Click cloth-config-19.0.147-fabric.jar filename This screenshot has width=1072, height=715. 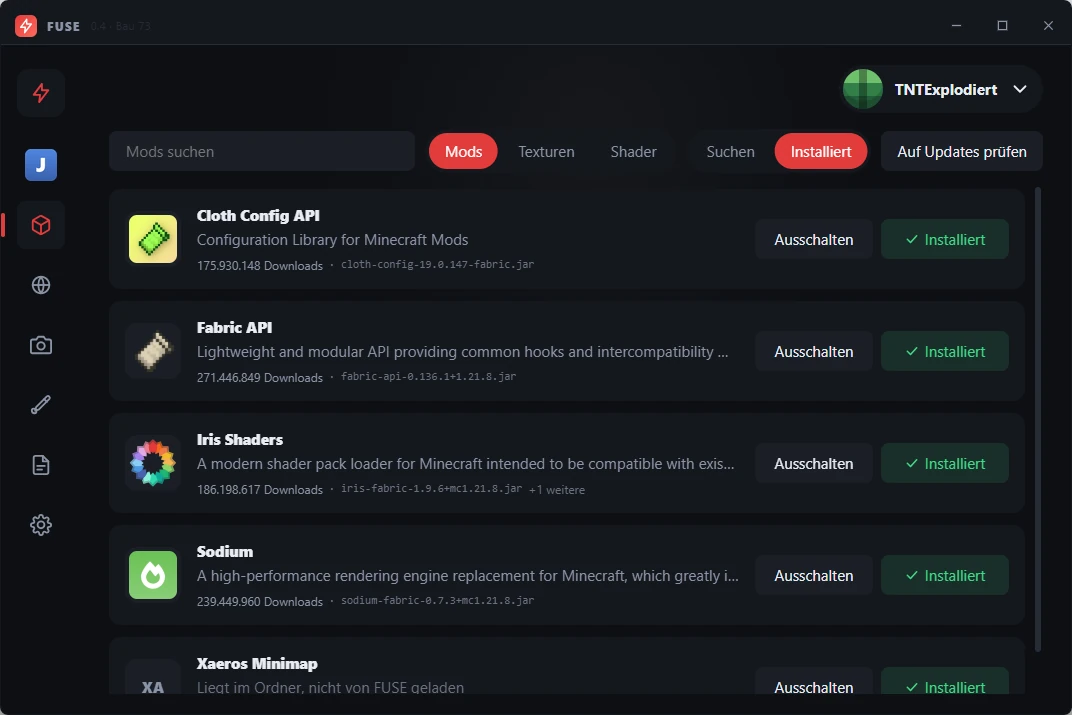(438, 265)
